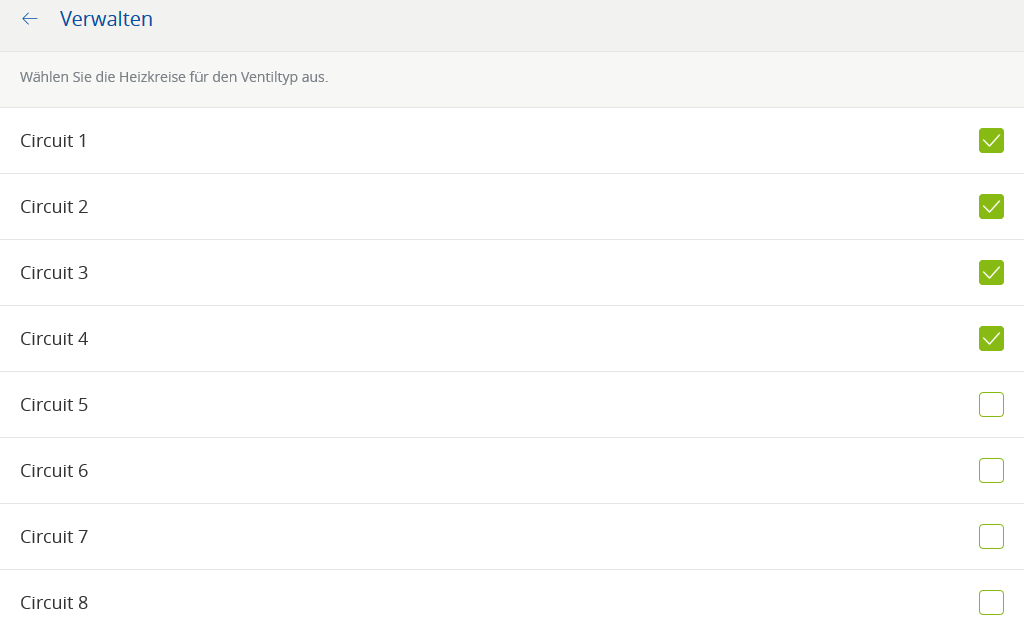
Task: Click the Circuit 5 label text
Action: (x=54, y=405)
